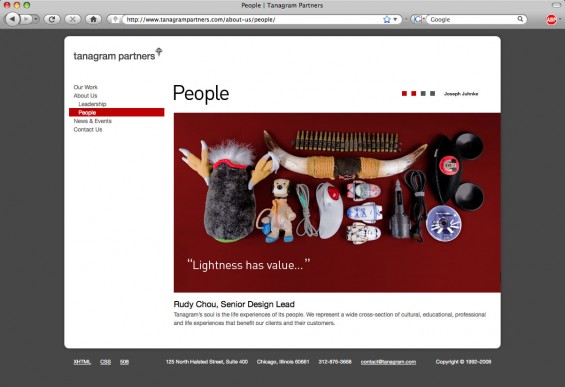Screen dimensions: 565x387
Task: Select the second red slide indicator square
Action: [414, 94]
